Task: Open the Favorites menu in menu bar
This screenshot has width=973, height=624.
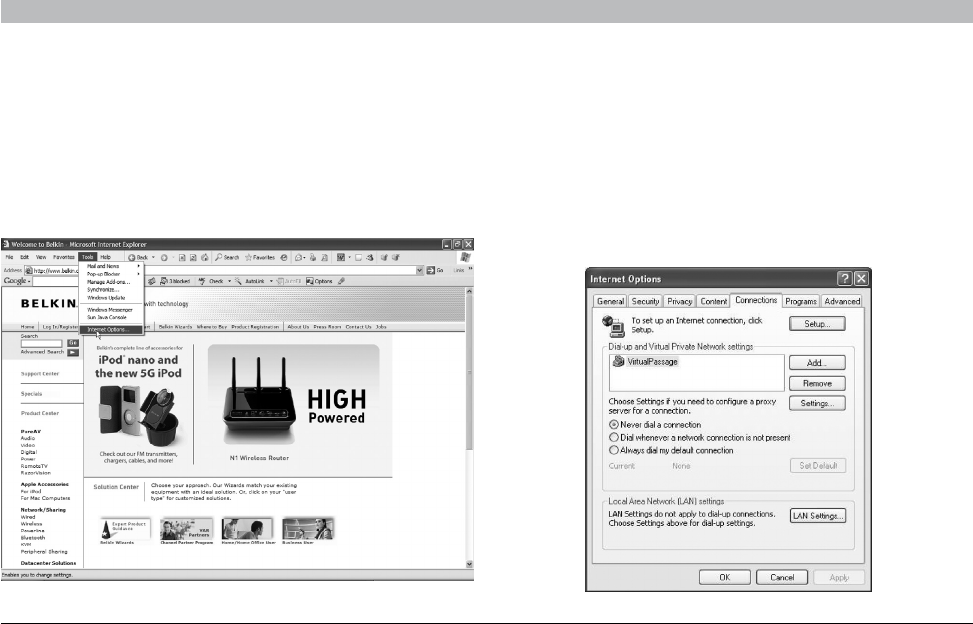Action: [63, 257]
